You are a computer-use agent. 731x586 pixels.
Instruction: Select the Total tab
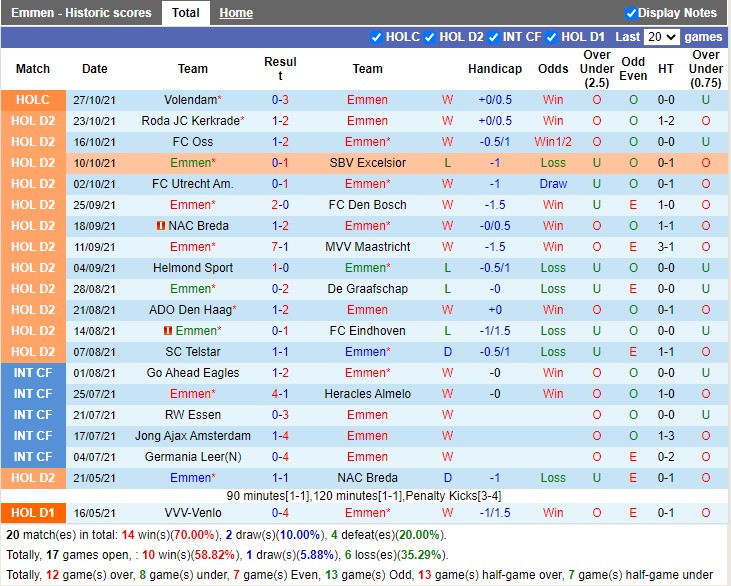[x=185, y=13]
